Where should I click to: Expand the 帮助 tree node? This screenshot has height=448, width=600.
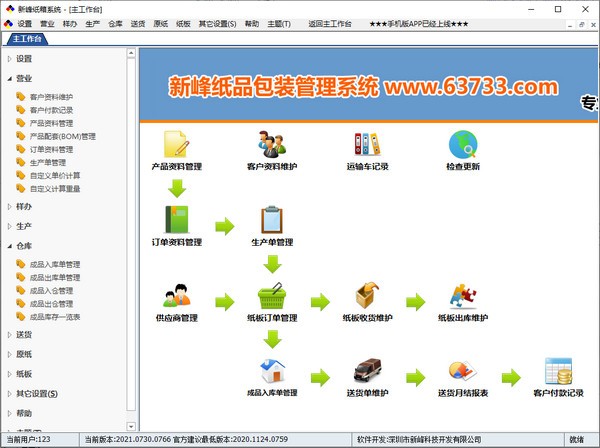[x=10, y=414]
